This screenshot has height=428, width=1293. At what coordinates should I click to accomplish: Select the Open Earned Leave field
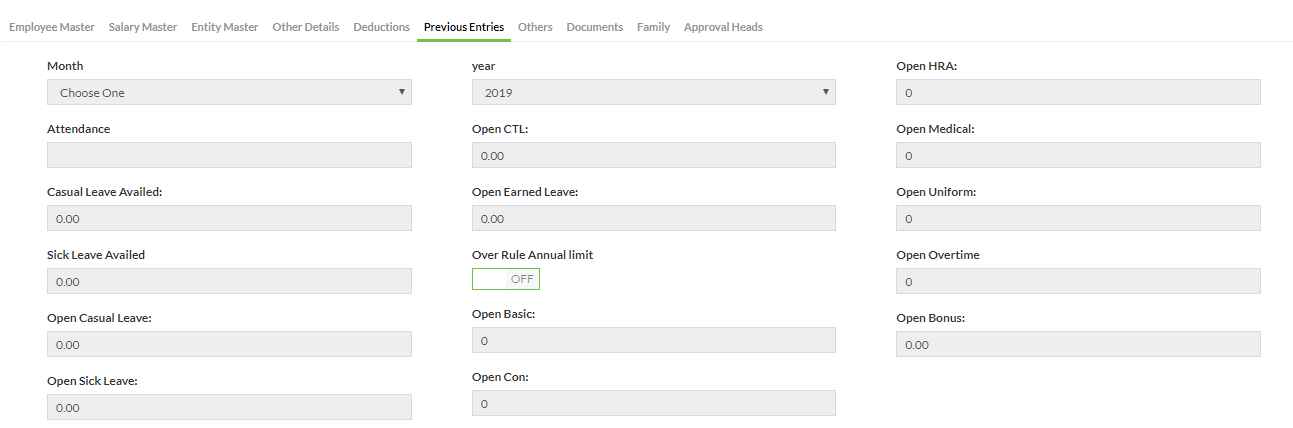[x=654, y=218]
